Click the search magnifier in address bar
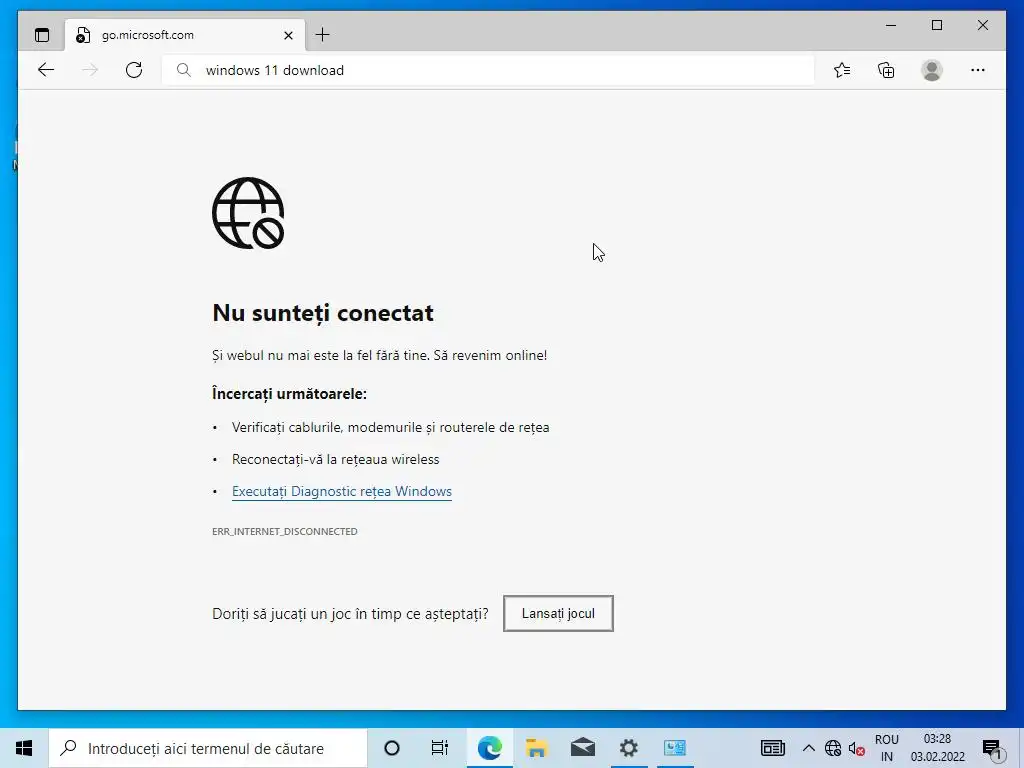The image size is (1024, 768). [184, 70]
